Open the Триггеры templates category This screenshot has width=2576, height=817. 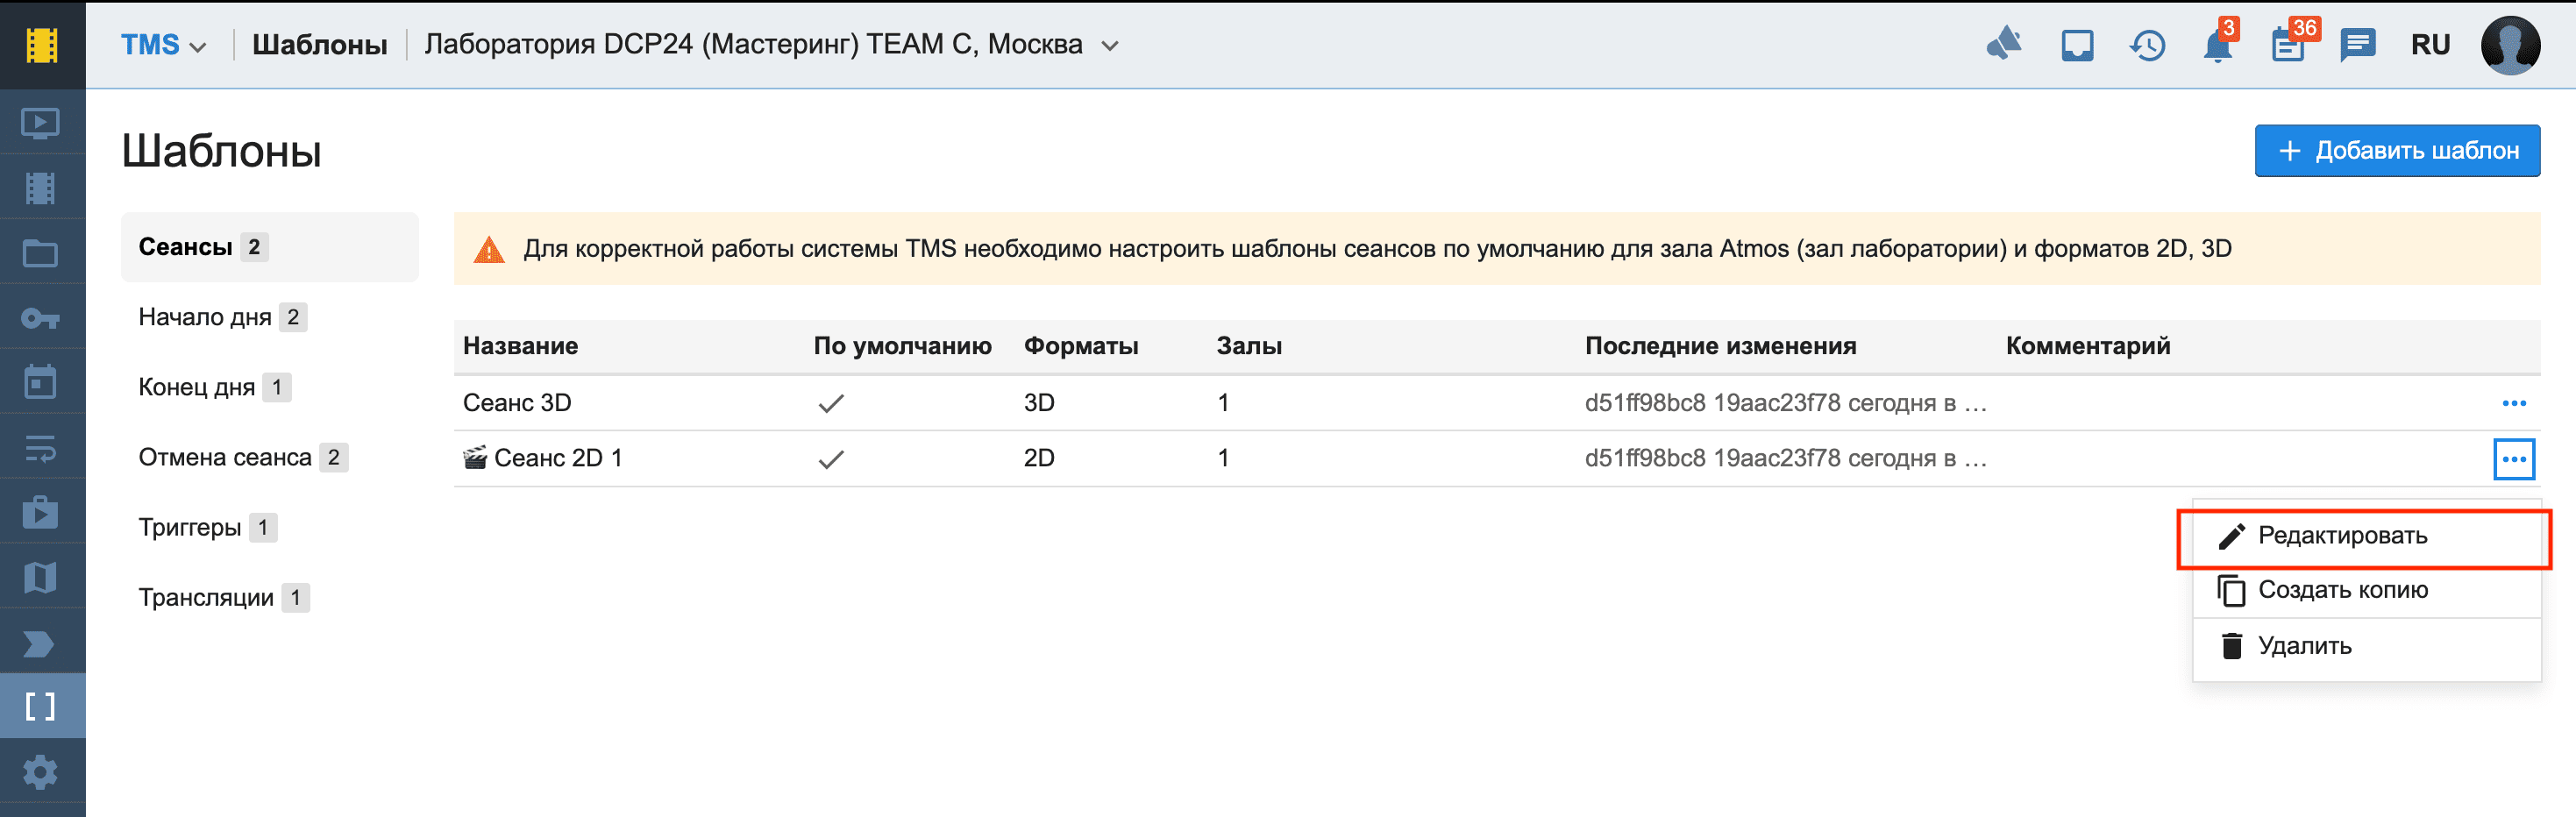tap(190, 527)
